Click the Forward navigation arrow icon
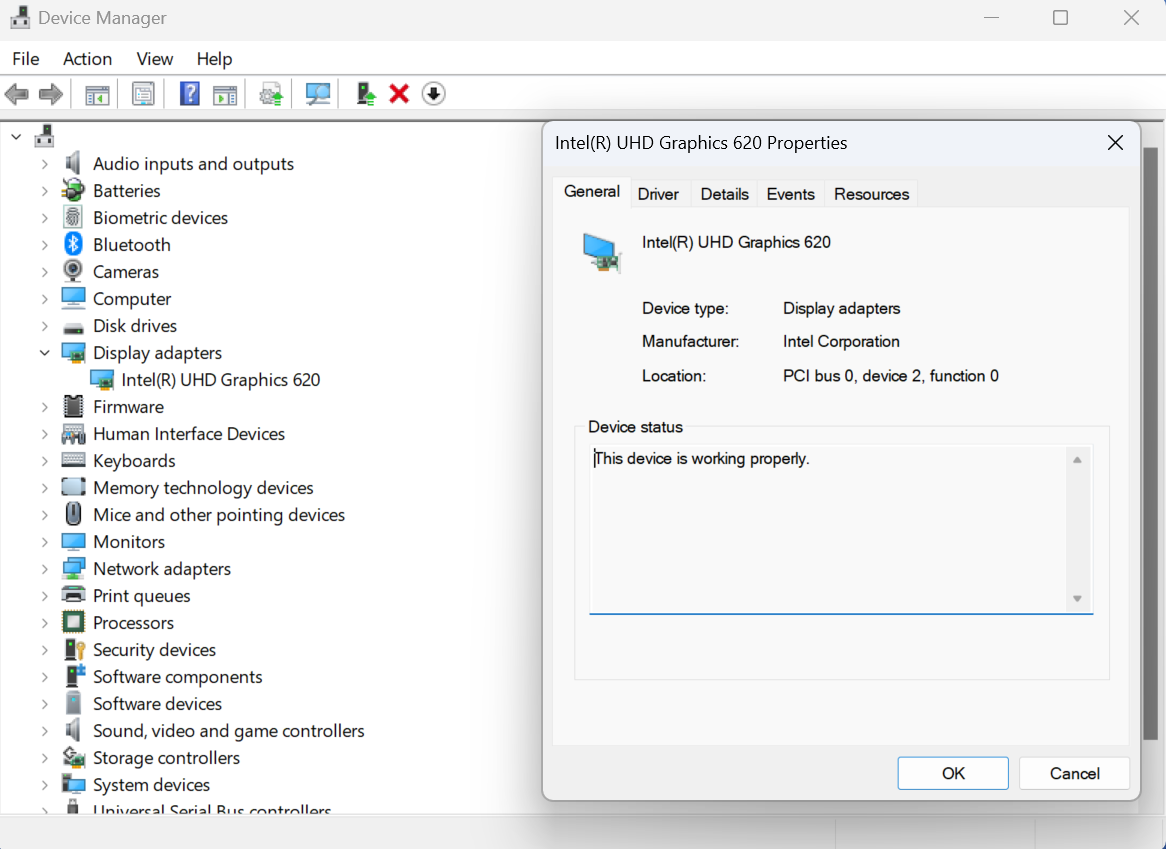The height and width of the screenshot is (849, 1166). 48,93
